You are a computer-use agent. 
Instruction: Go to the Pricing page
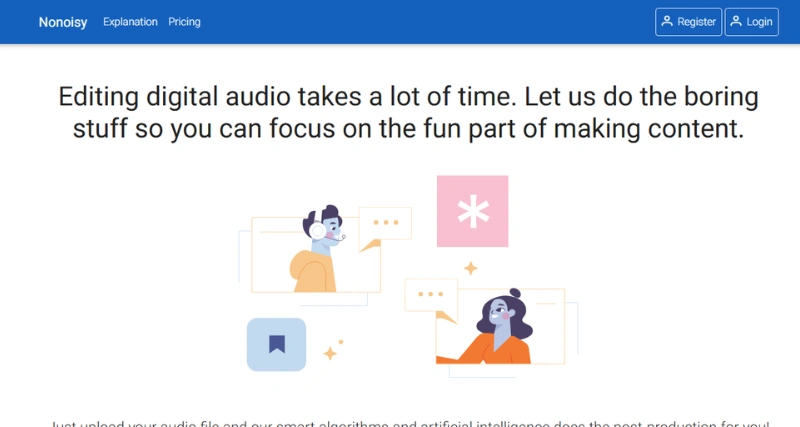tap(184, 22)
